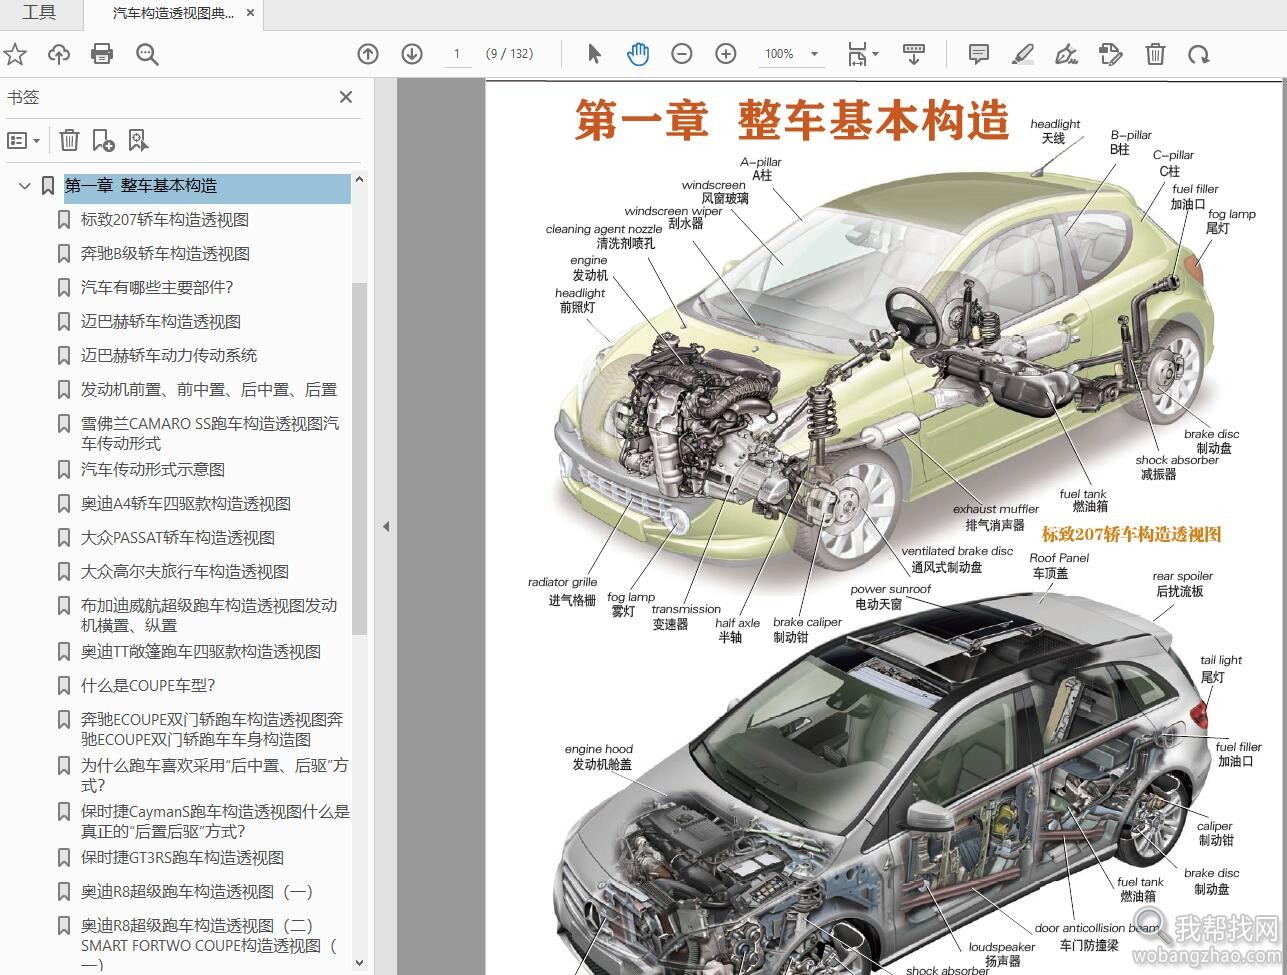This screenshot has width=1287, height=975.
Task: Open bookmark 迈巴赫轿车构造透视图
Action: tap(161, 321)
